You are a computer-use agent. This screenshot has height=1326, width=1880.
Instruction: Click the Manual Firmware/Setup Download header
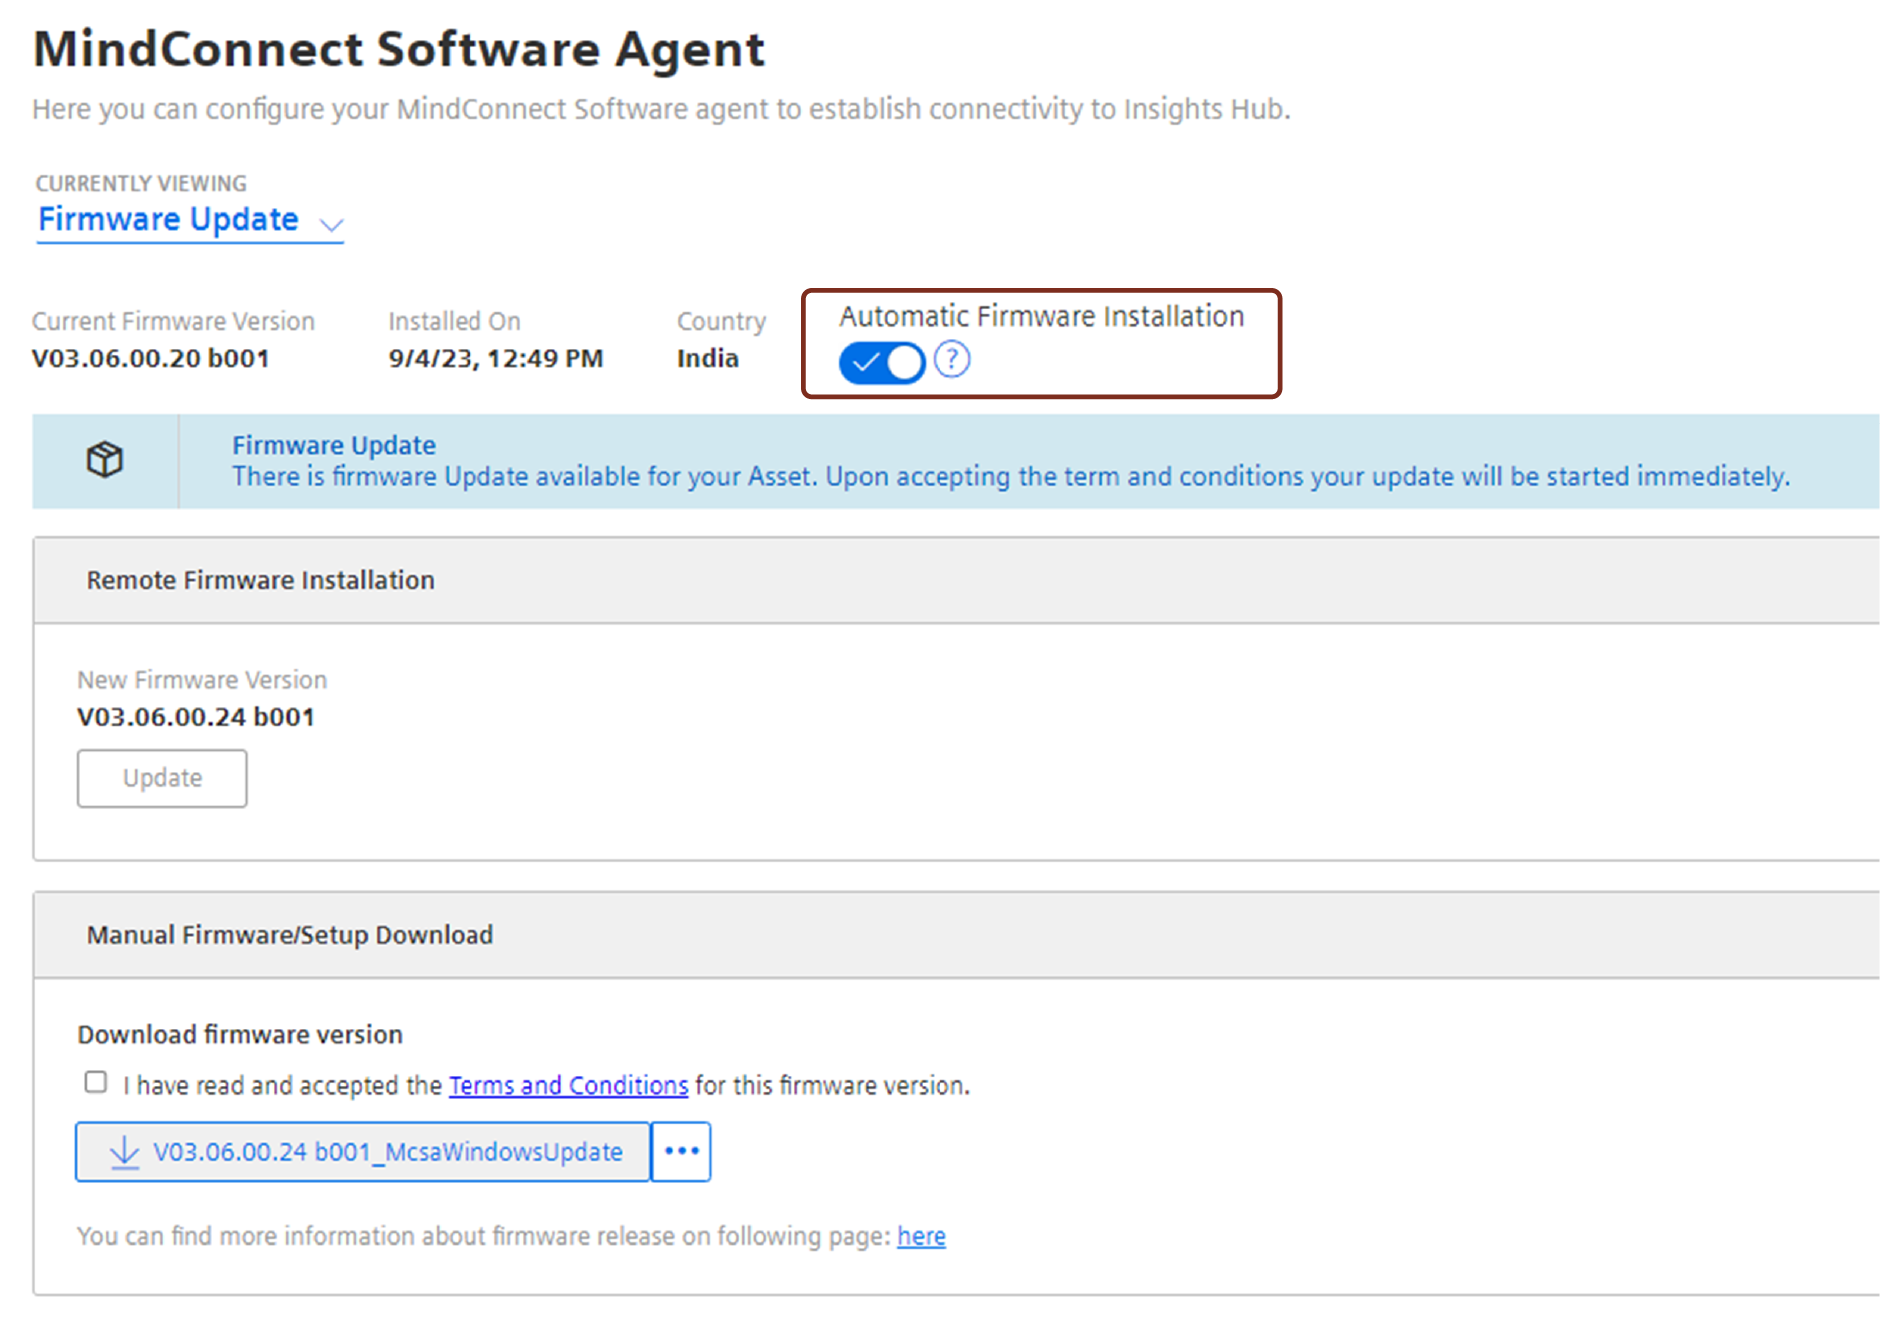[x=956, y=935]
